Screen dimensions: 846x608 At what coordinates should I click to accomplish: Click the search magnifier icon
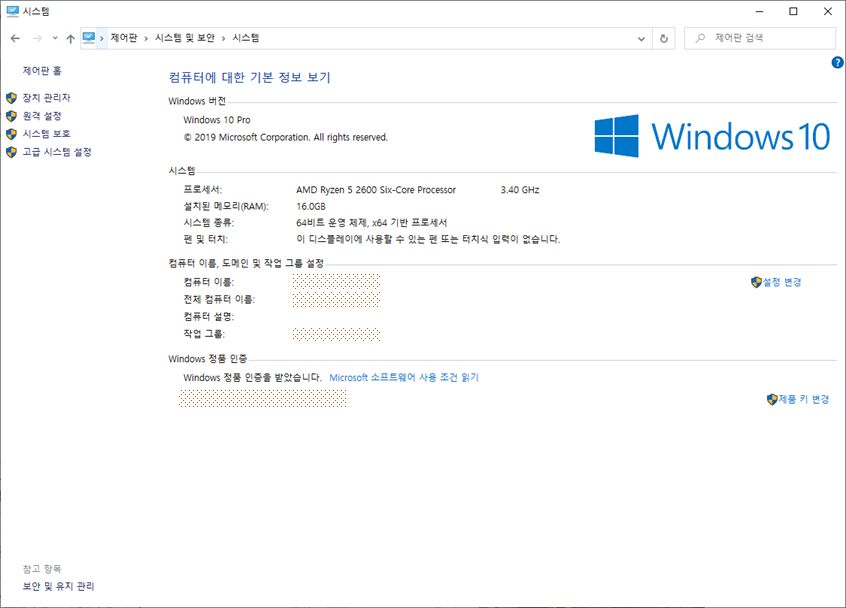tap(700, 38)
